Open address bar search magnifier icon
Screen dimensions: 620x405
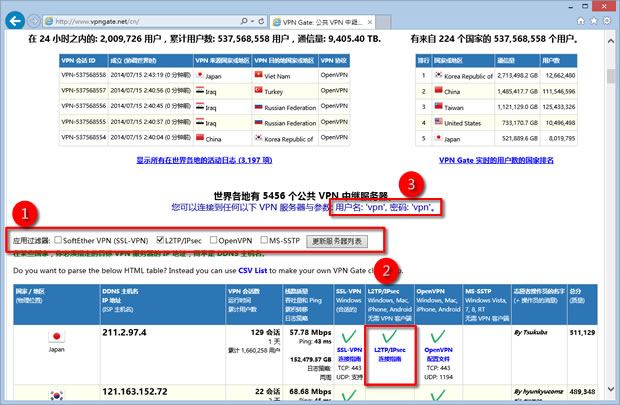pyautogui.click(x=244, y=21)
